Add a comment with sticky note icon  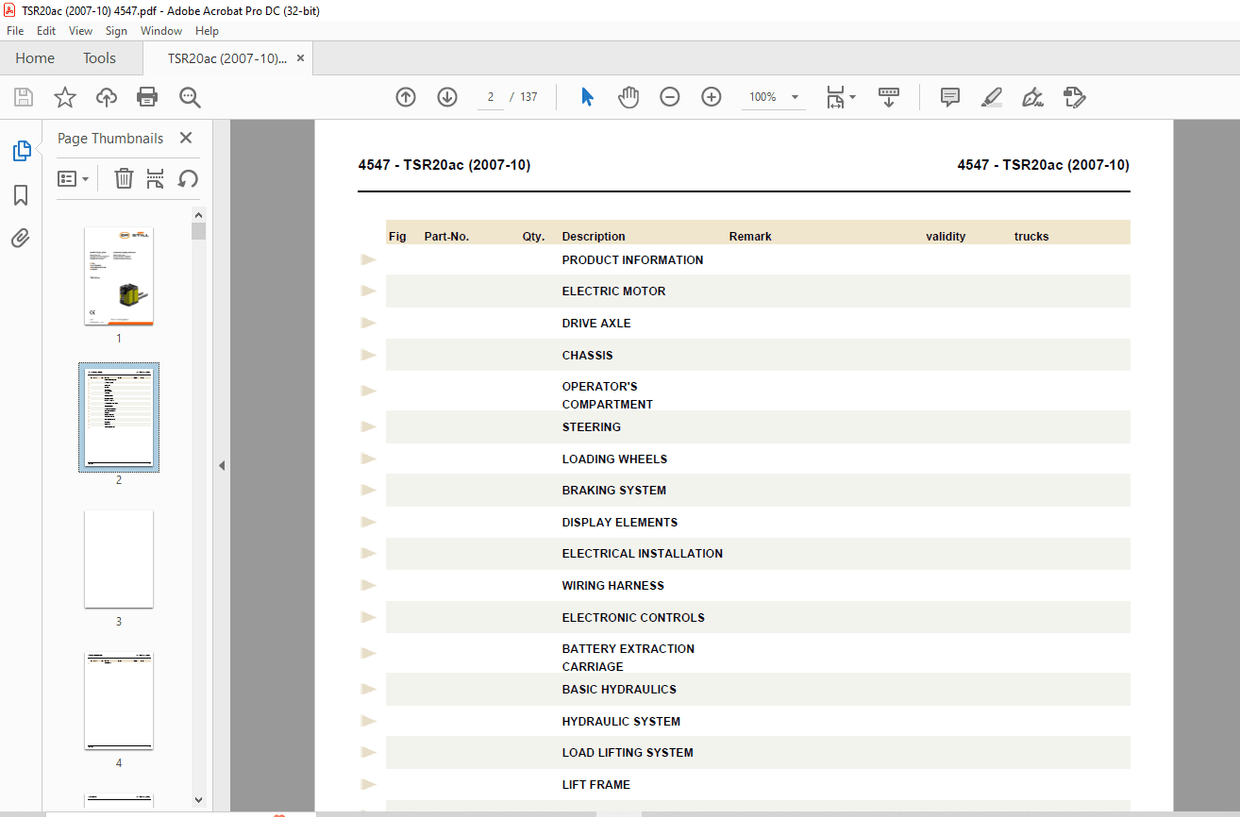coord(950,97)
